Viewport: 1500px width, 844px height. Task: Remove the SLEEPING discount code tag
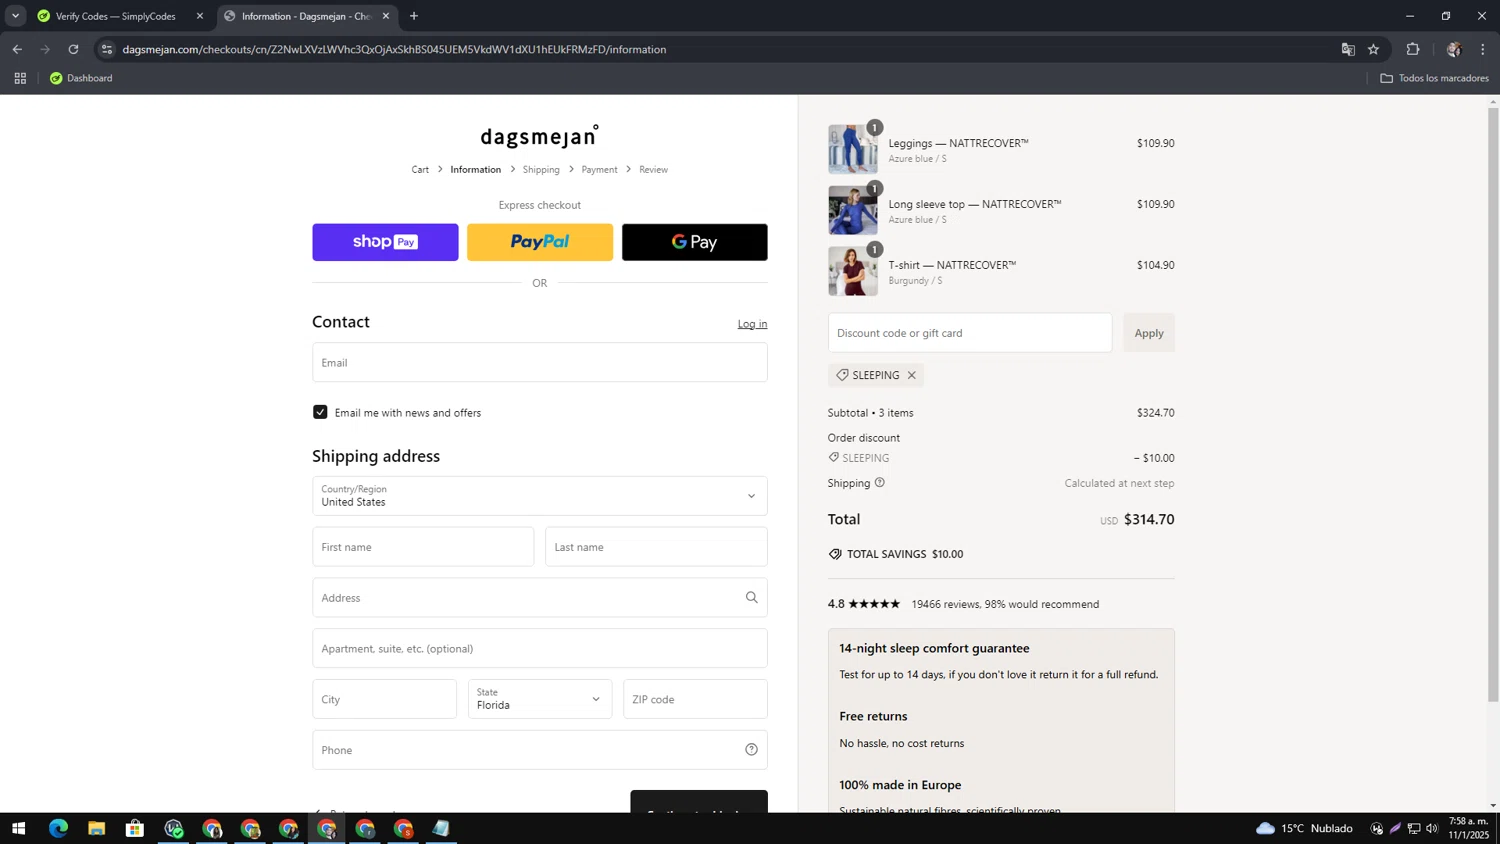pos(911,375)
